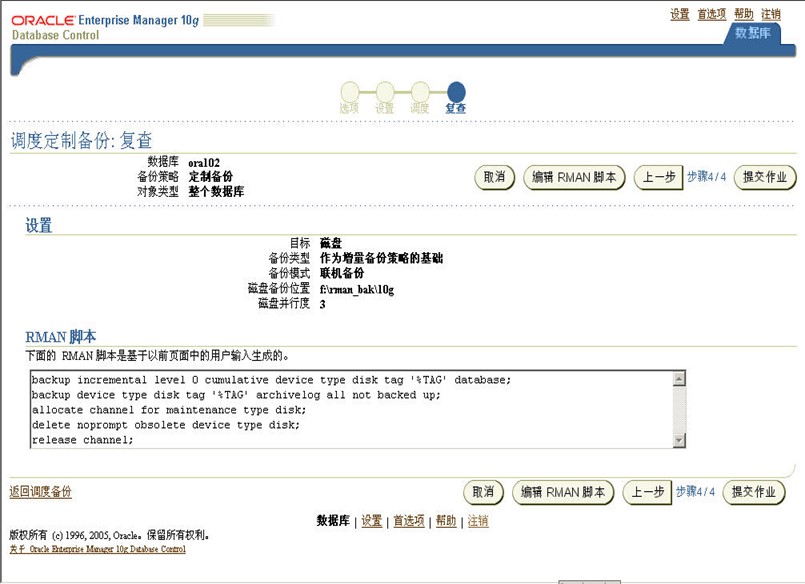Click inside the RMAN script text area
This screenshot has width=805, height=584.
click(350, 409)
